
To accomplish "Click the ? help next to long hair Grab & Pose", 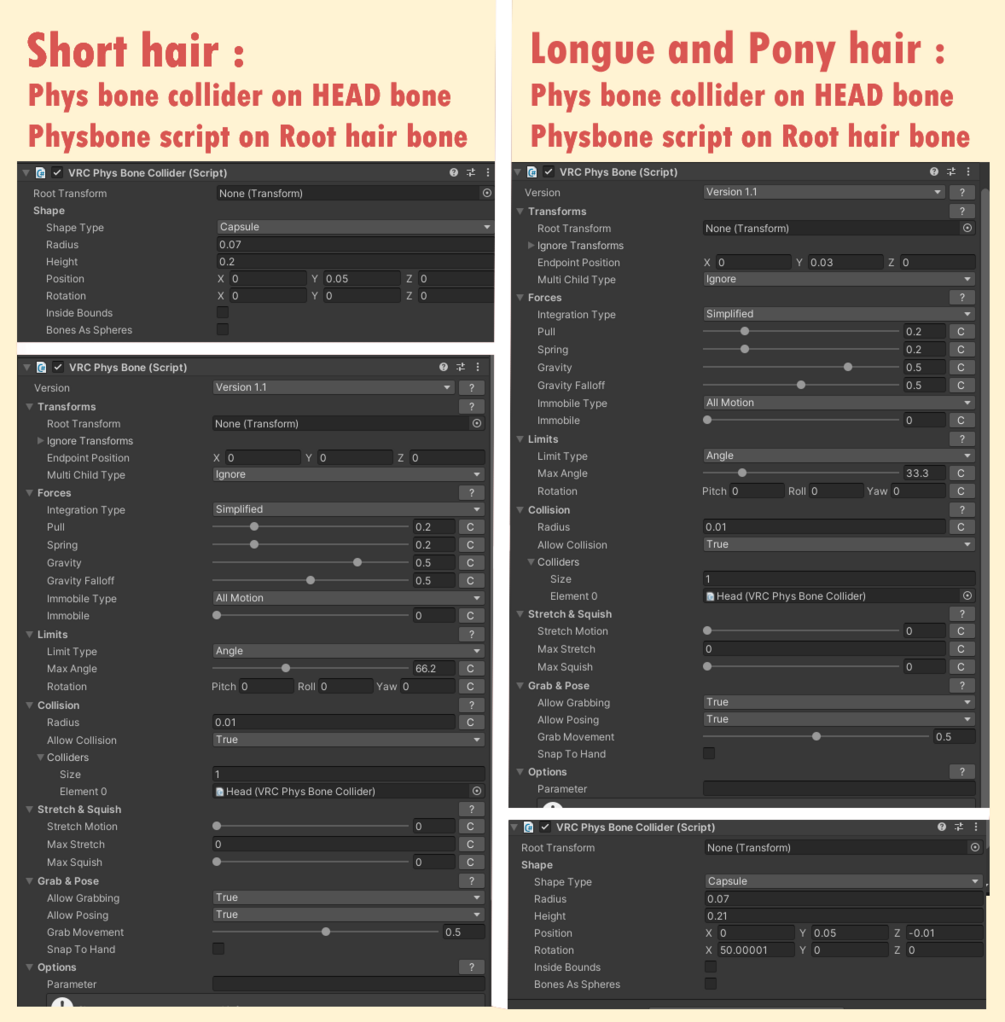I will 962,686.
